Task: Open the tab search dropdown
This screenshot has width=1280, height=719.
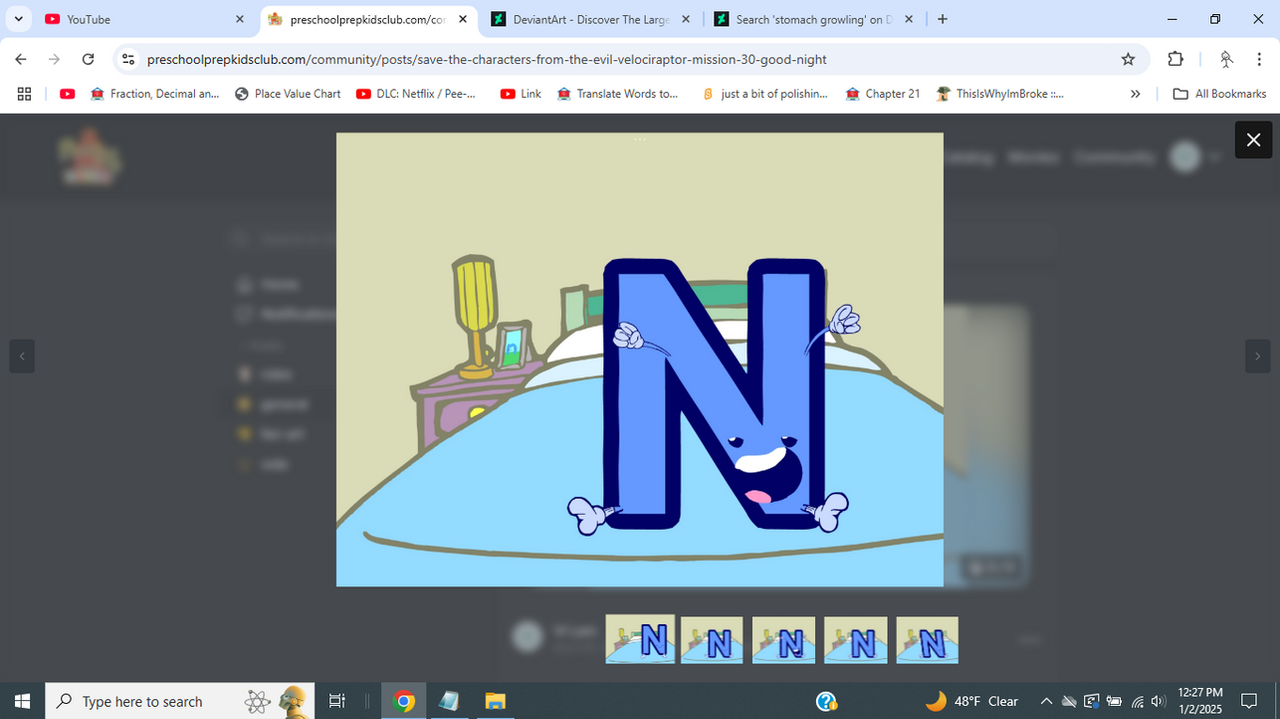Action: (x=18, y=19)
